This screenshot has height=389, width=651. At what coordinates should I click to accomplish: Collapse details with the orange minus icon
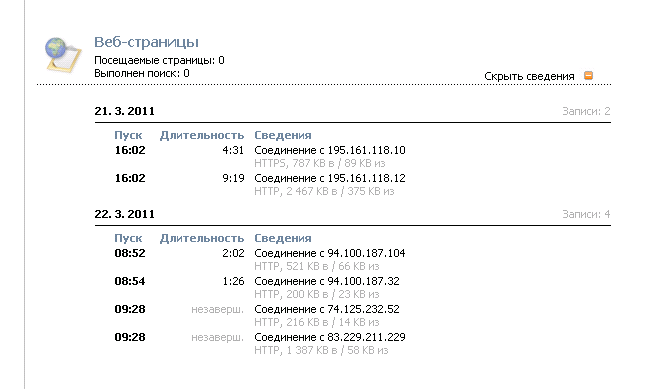pos(588,76)
